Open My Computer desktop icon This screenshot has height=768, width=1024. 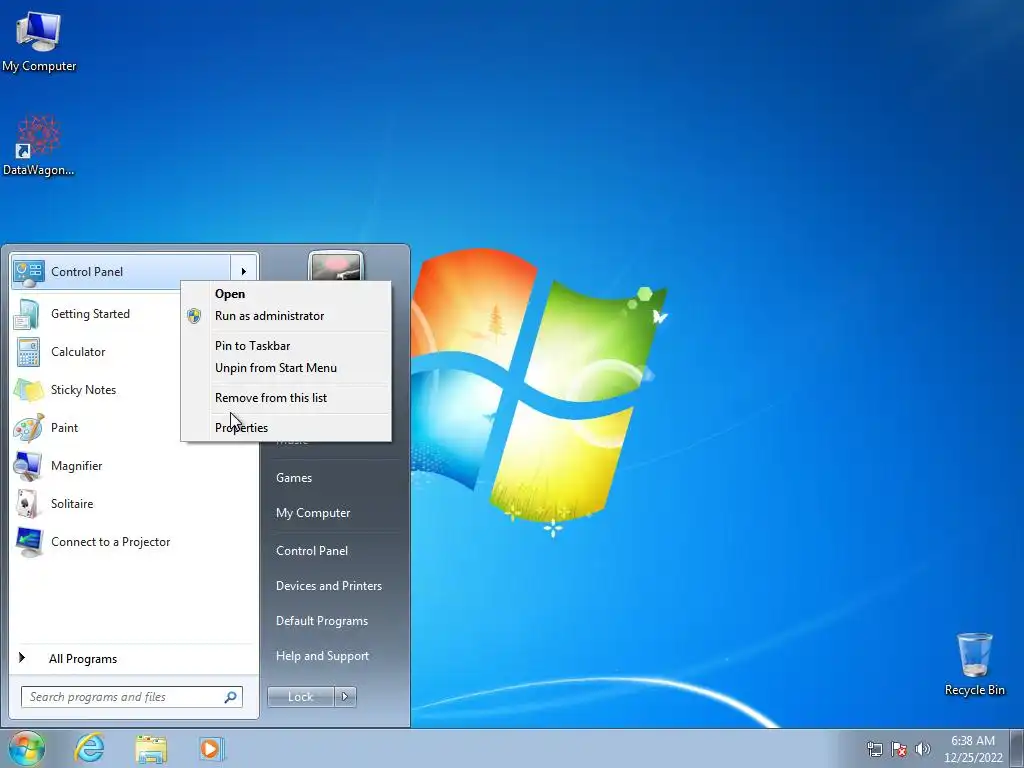pyautogui.click(x=39, y=40)
